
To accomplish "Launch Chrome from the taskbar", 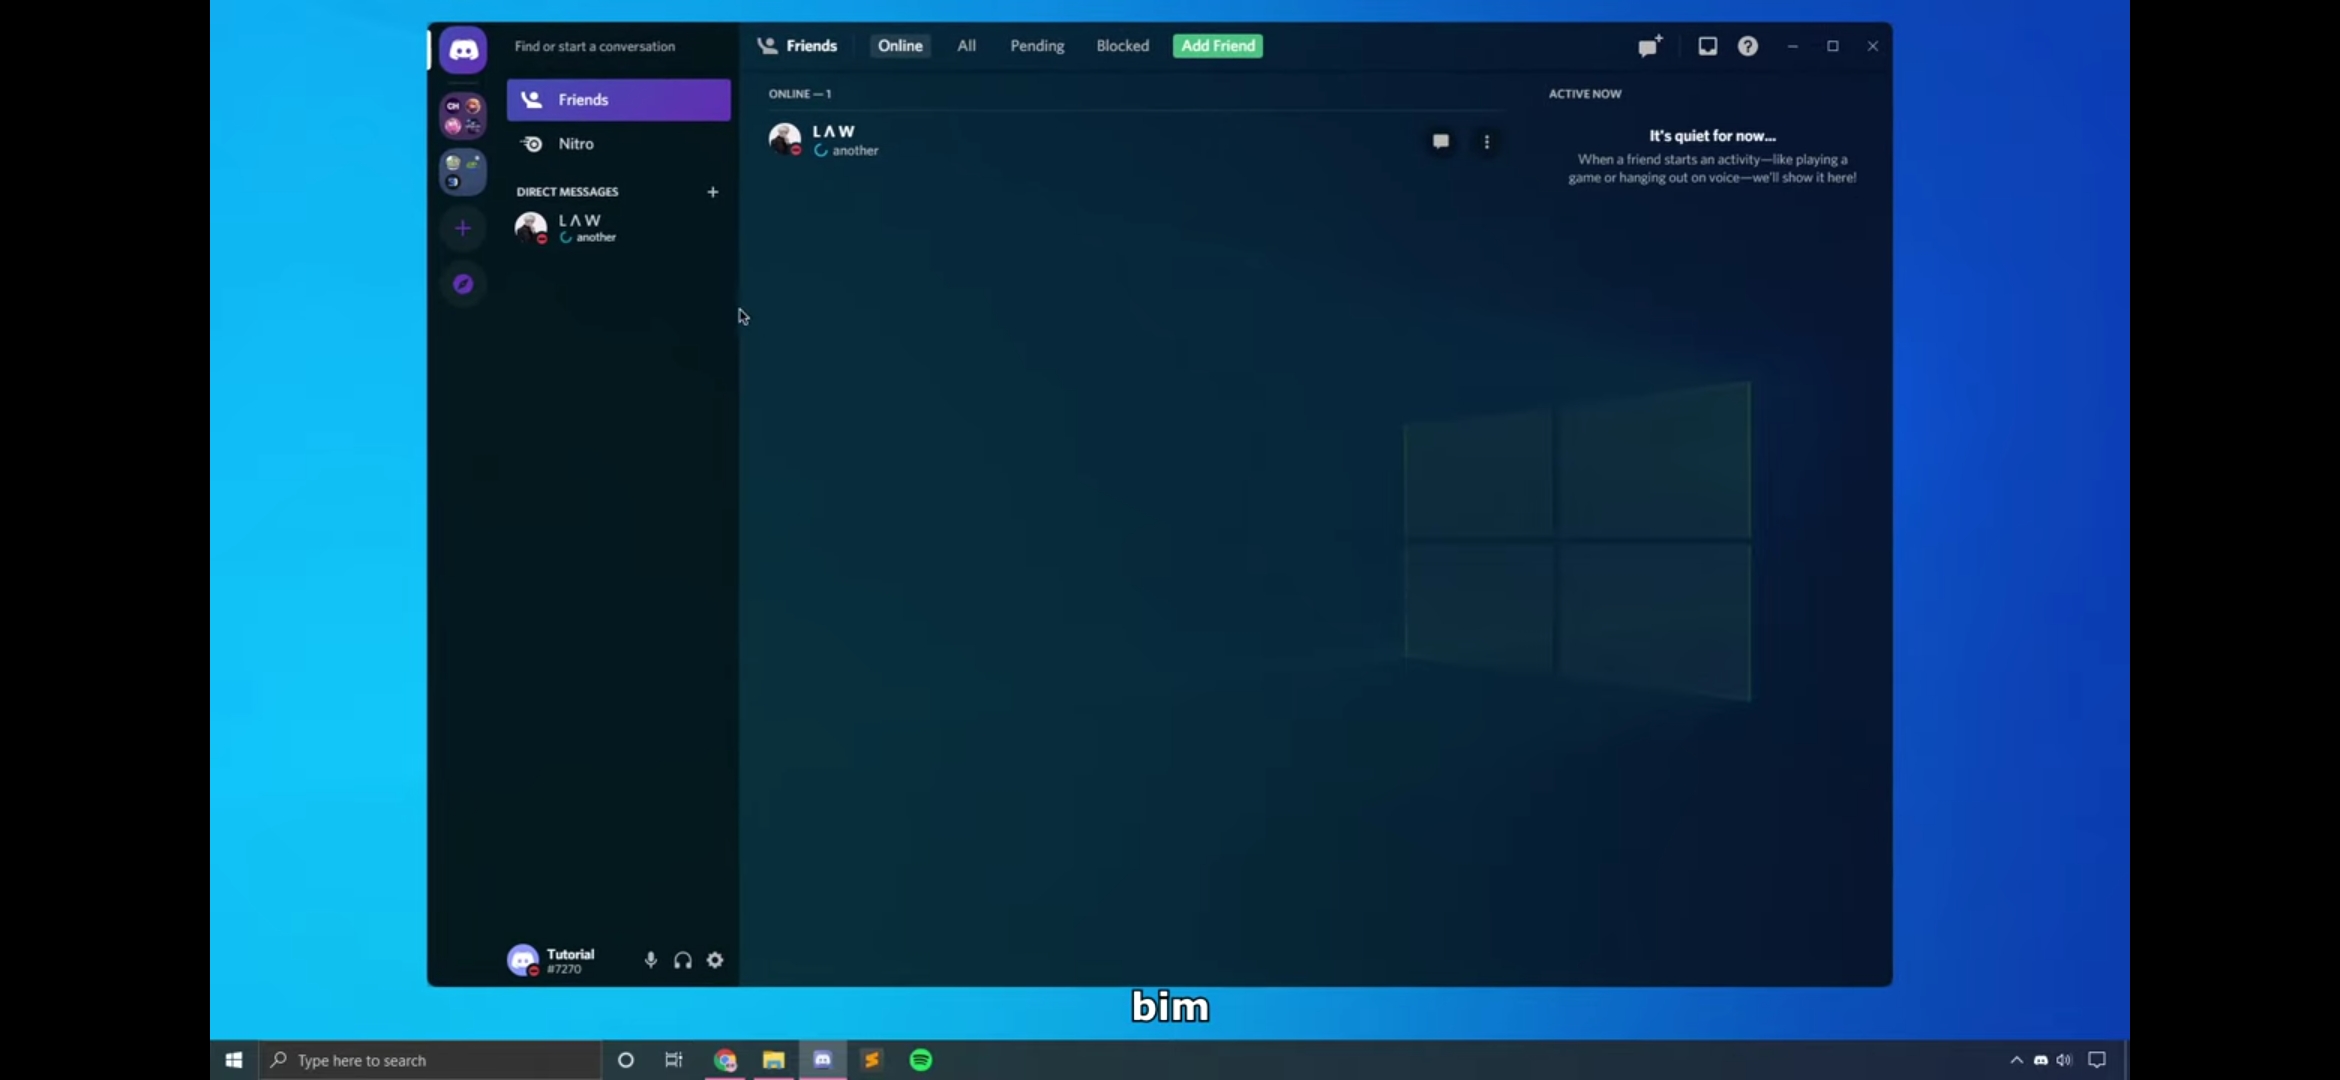I will (725, 1059).
